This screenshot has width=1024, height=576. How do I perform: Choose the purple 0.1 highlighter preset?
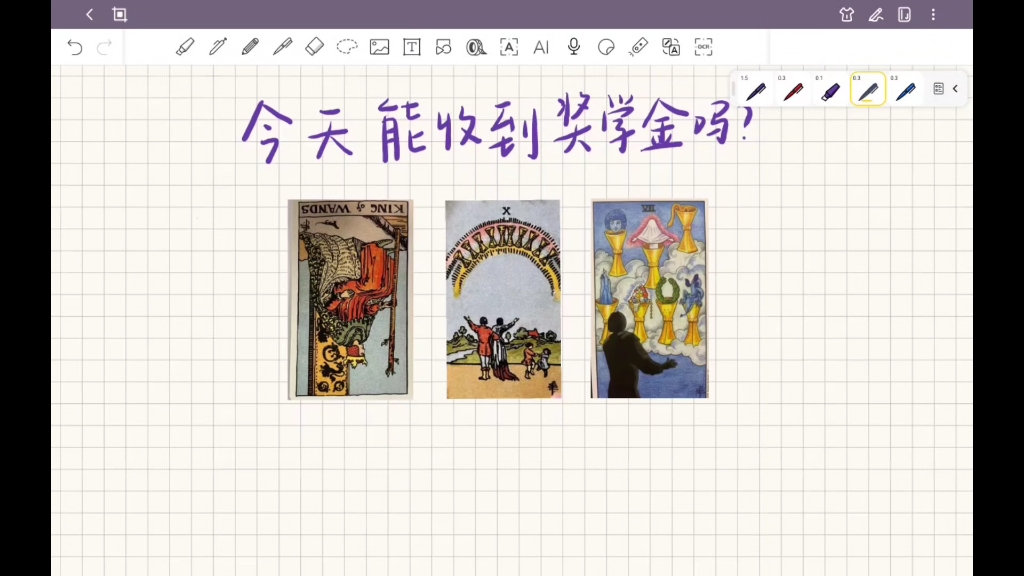(x=830, y=89)
